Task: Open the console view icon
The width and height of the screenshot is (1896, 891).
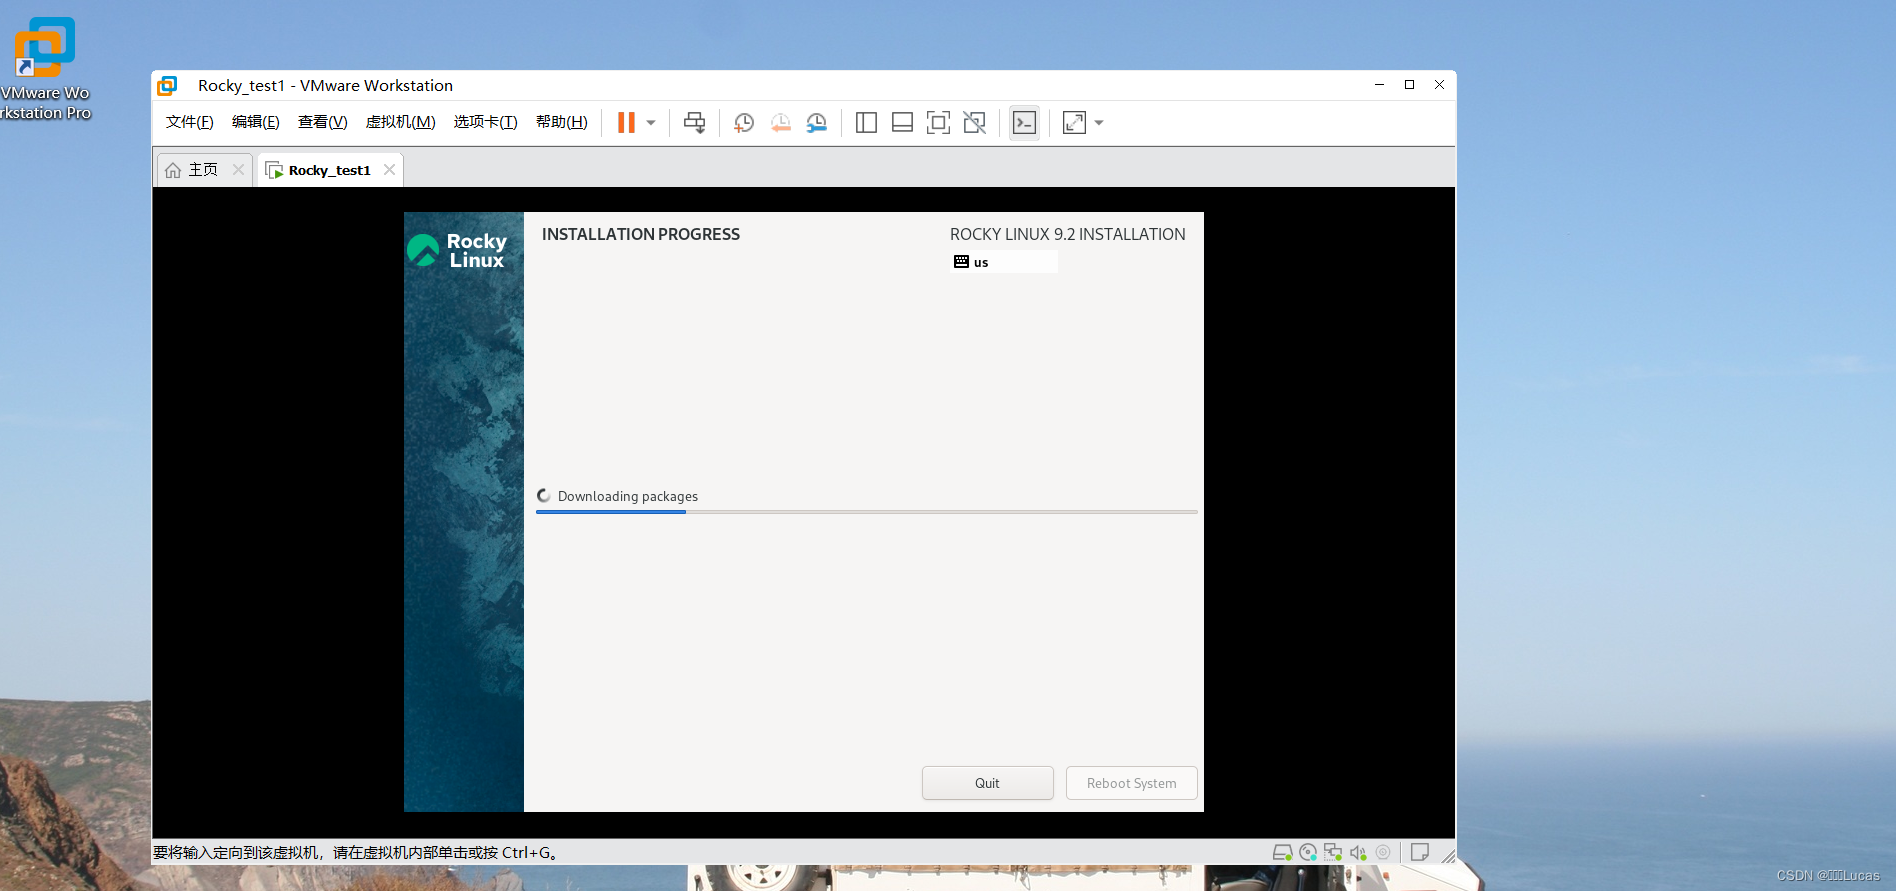Action: pos(1024,123)
